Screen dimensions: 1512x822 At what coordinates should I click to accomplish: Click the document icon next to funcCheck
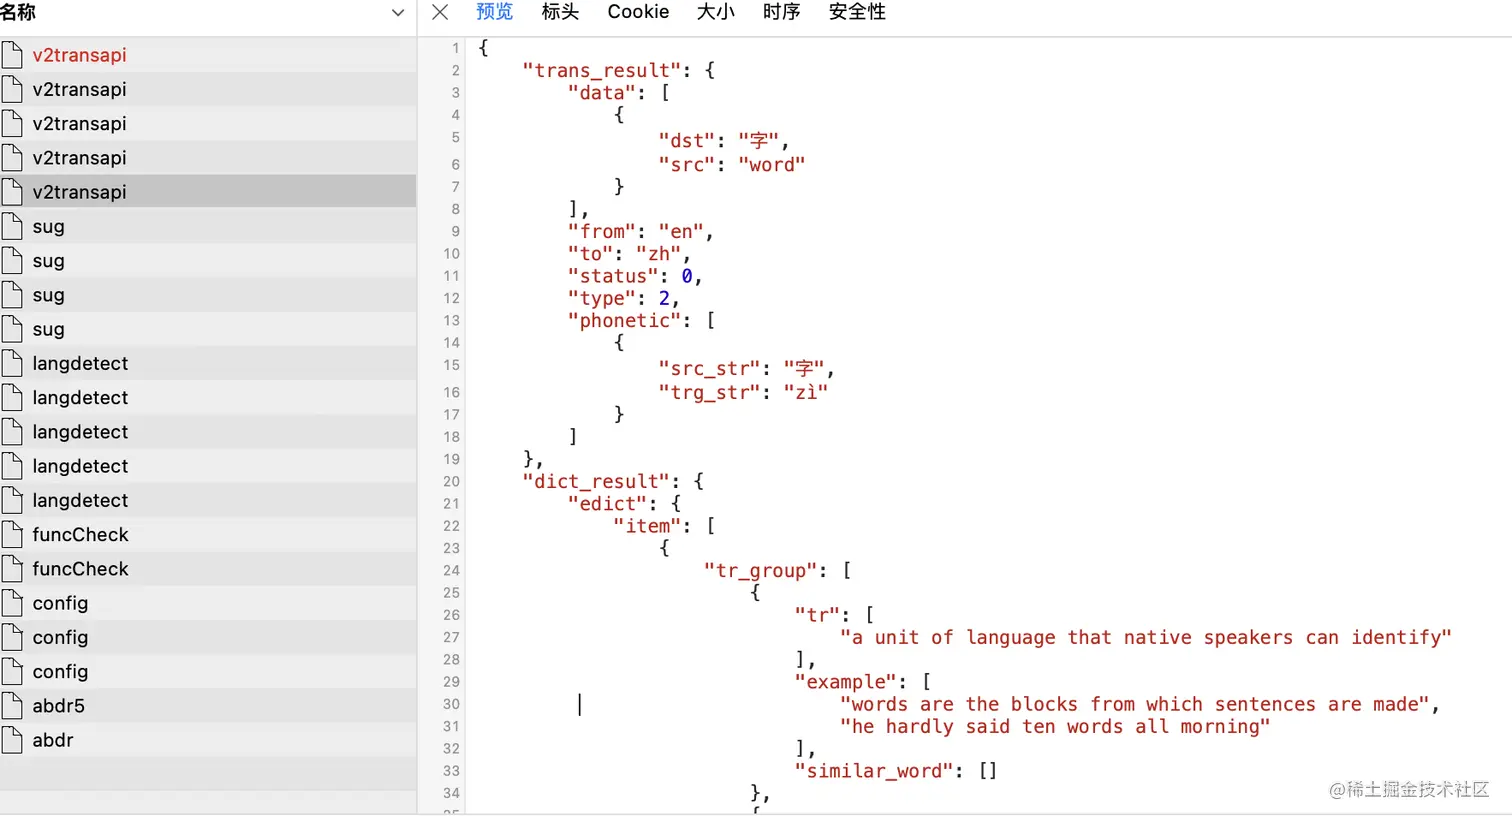[13, 534]
